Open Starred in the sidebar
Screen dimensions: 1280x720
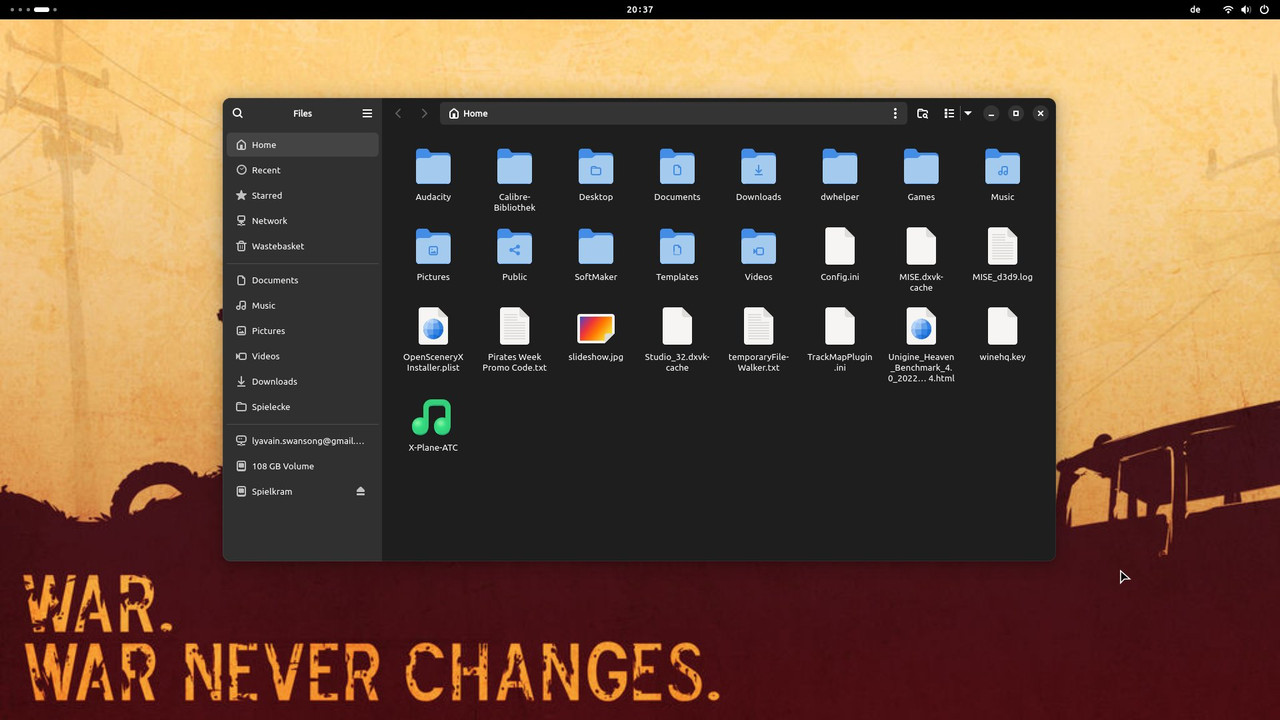coord(303,195)
